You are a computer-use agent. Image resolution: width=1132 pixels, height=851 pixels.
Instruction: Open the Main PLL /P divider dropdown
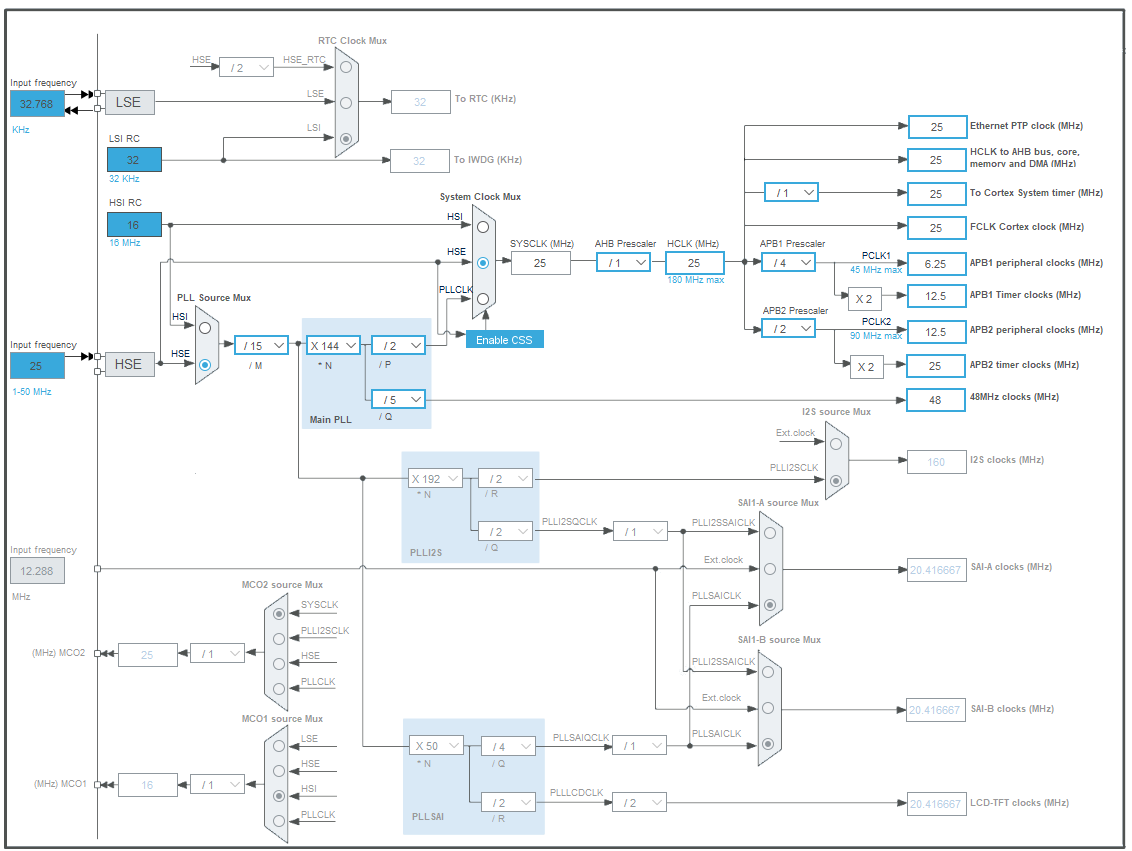click(x=397, y=345)
